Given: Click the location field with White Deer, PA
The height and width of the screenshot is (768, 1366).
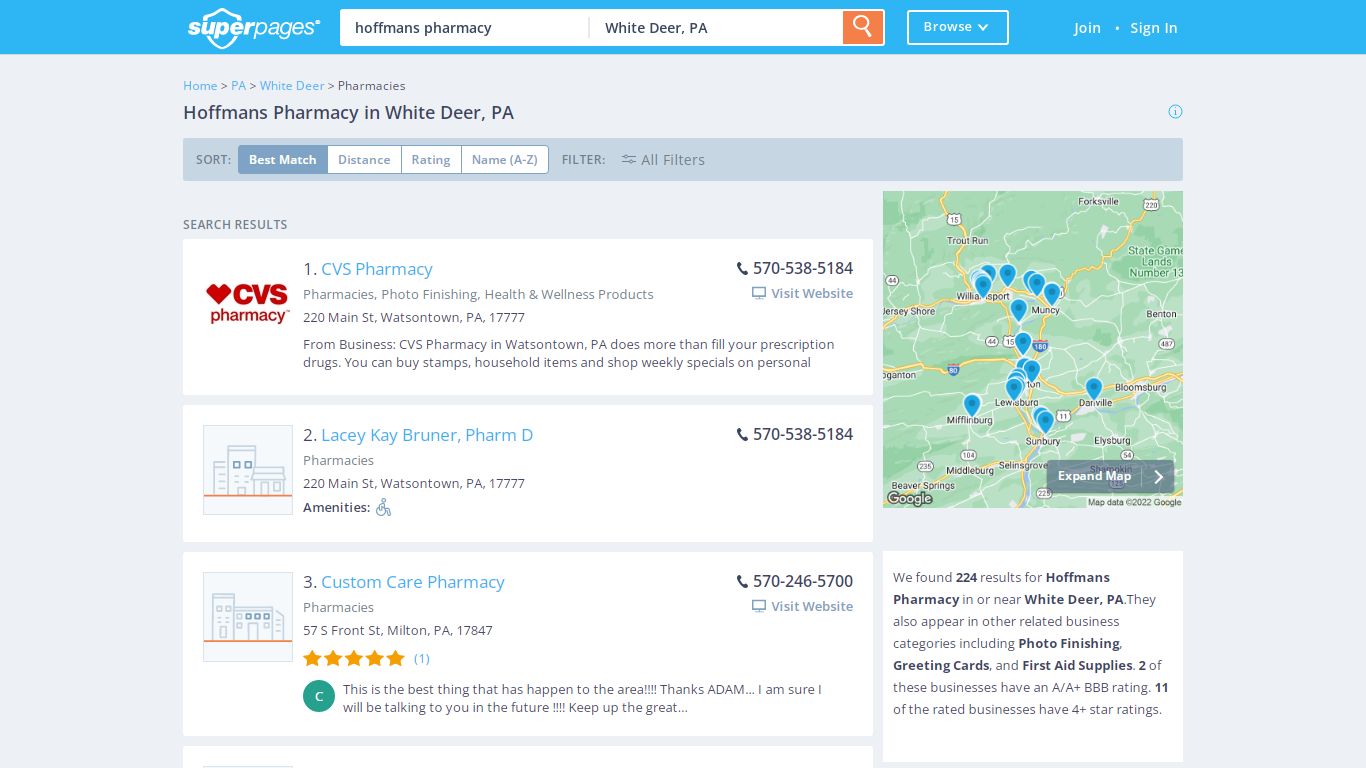Looking at the screenshot, I should (x=716, y=28).
